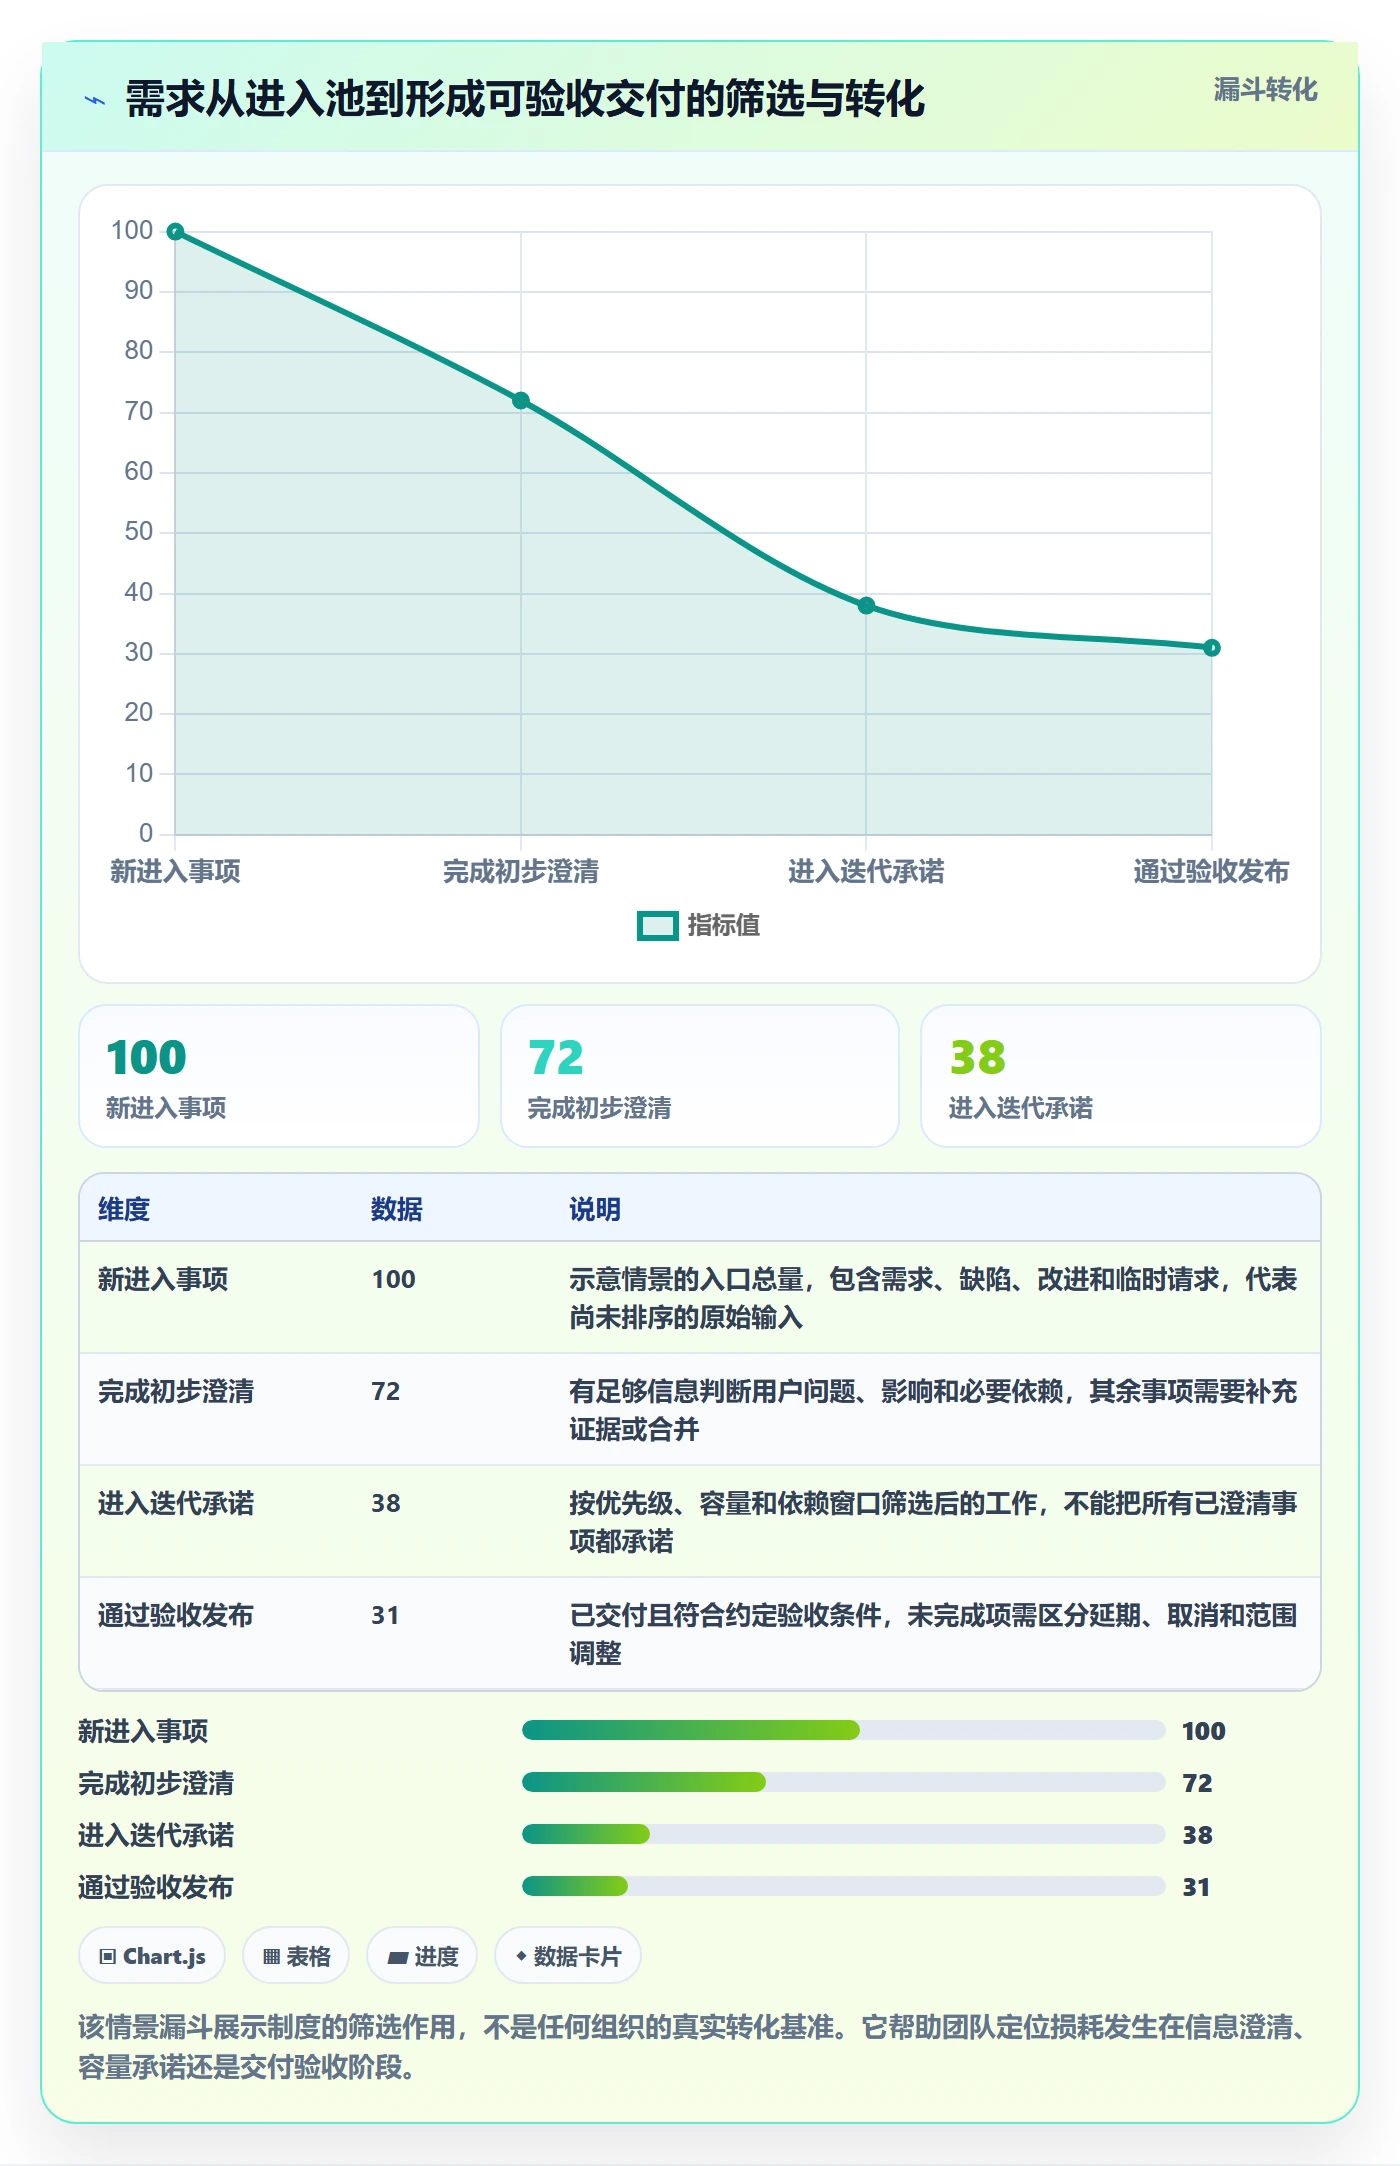Click the chart point above the 进入迭代承诺 axis label

click(x=866, y=606)
